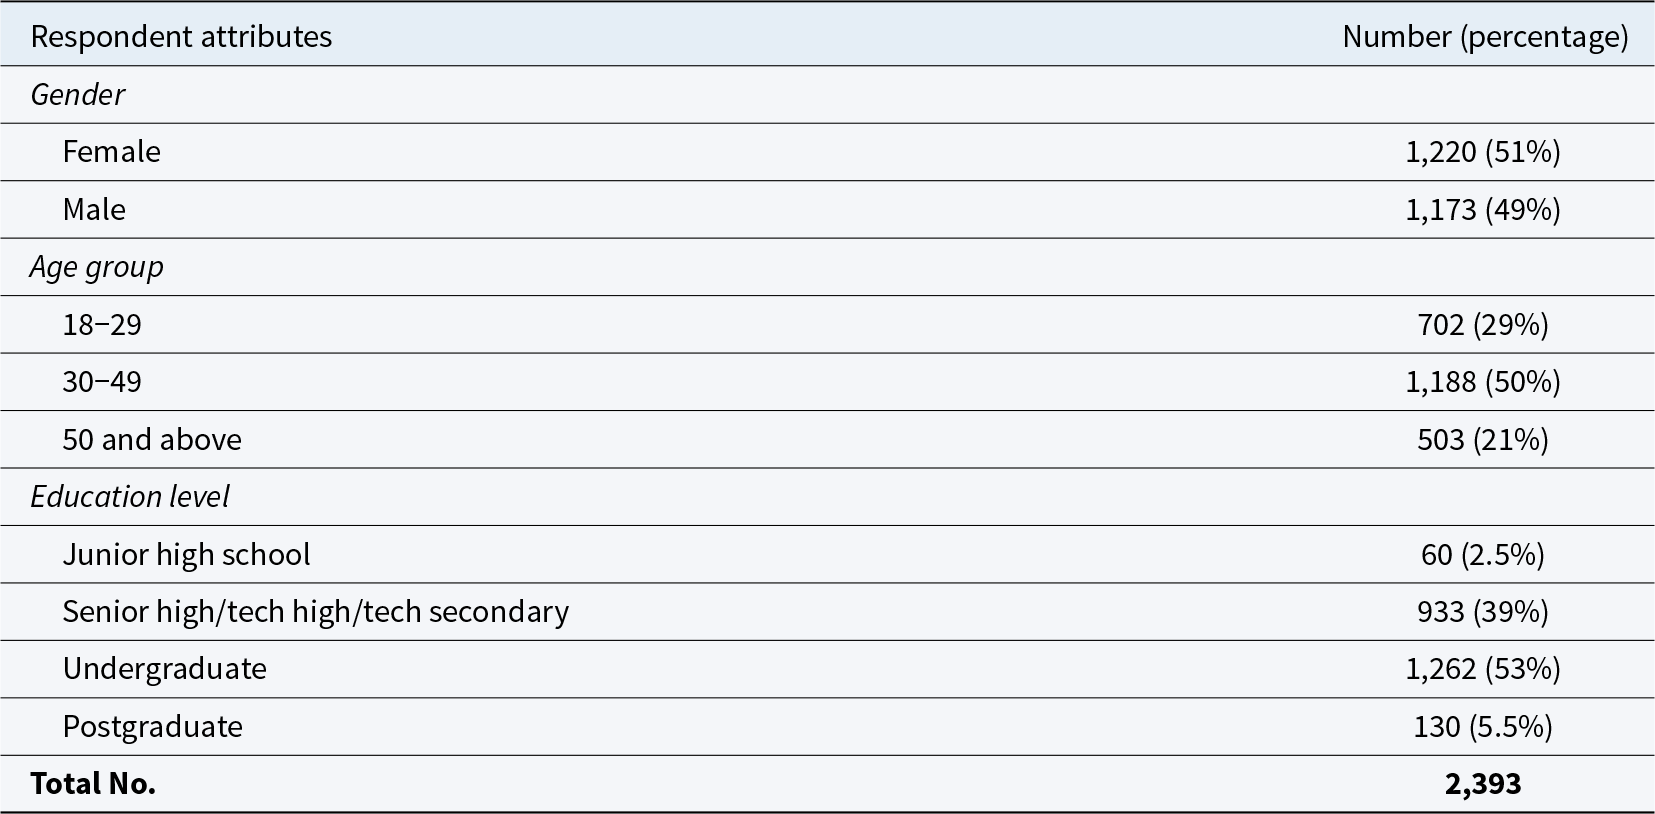Select the Male row label
The width and height of the screenshot is (1655, 814).
click(x=94, y=209)
